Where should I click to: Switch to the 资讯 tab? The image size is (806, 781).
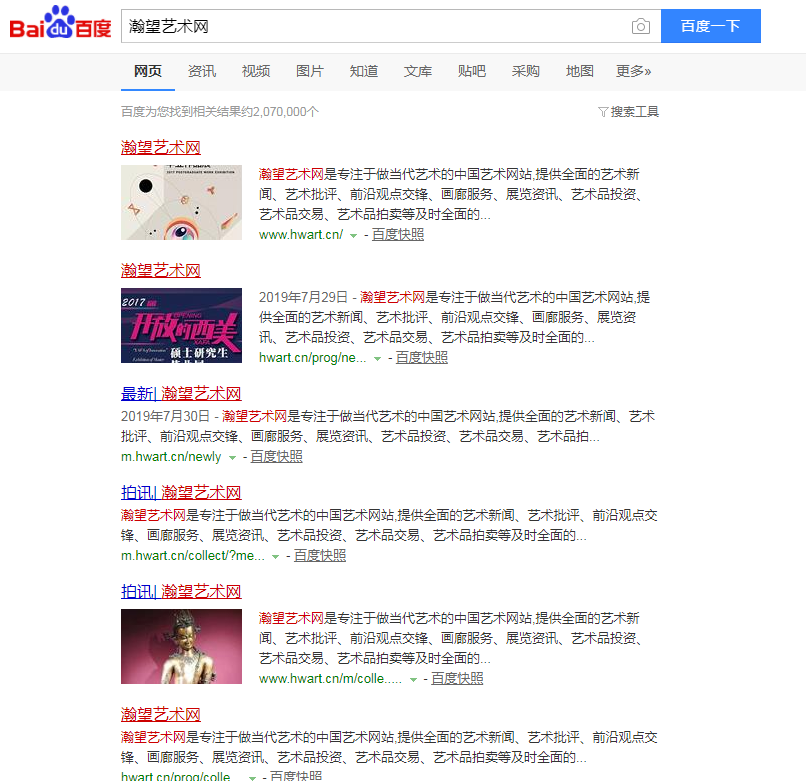[x=202, y=71]
